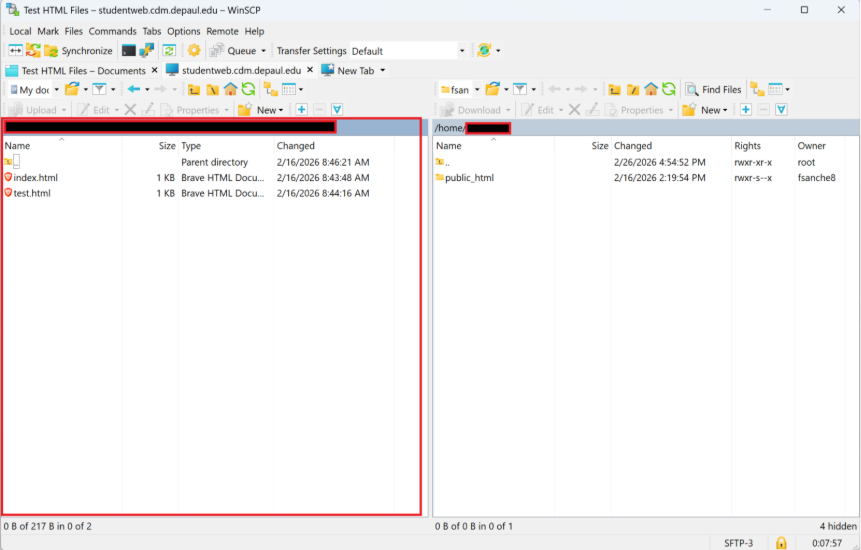Click the local panel select files plus icon
Screen dimensions: 861x550
301,110
